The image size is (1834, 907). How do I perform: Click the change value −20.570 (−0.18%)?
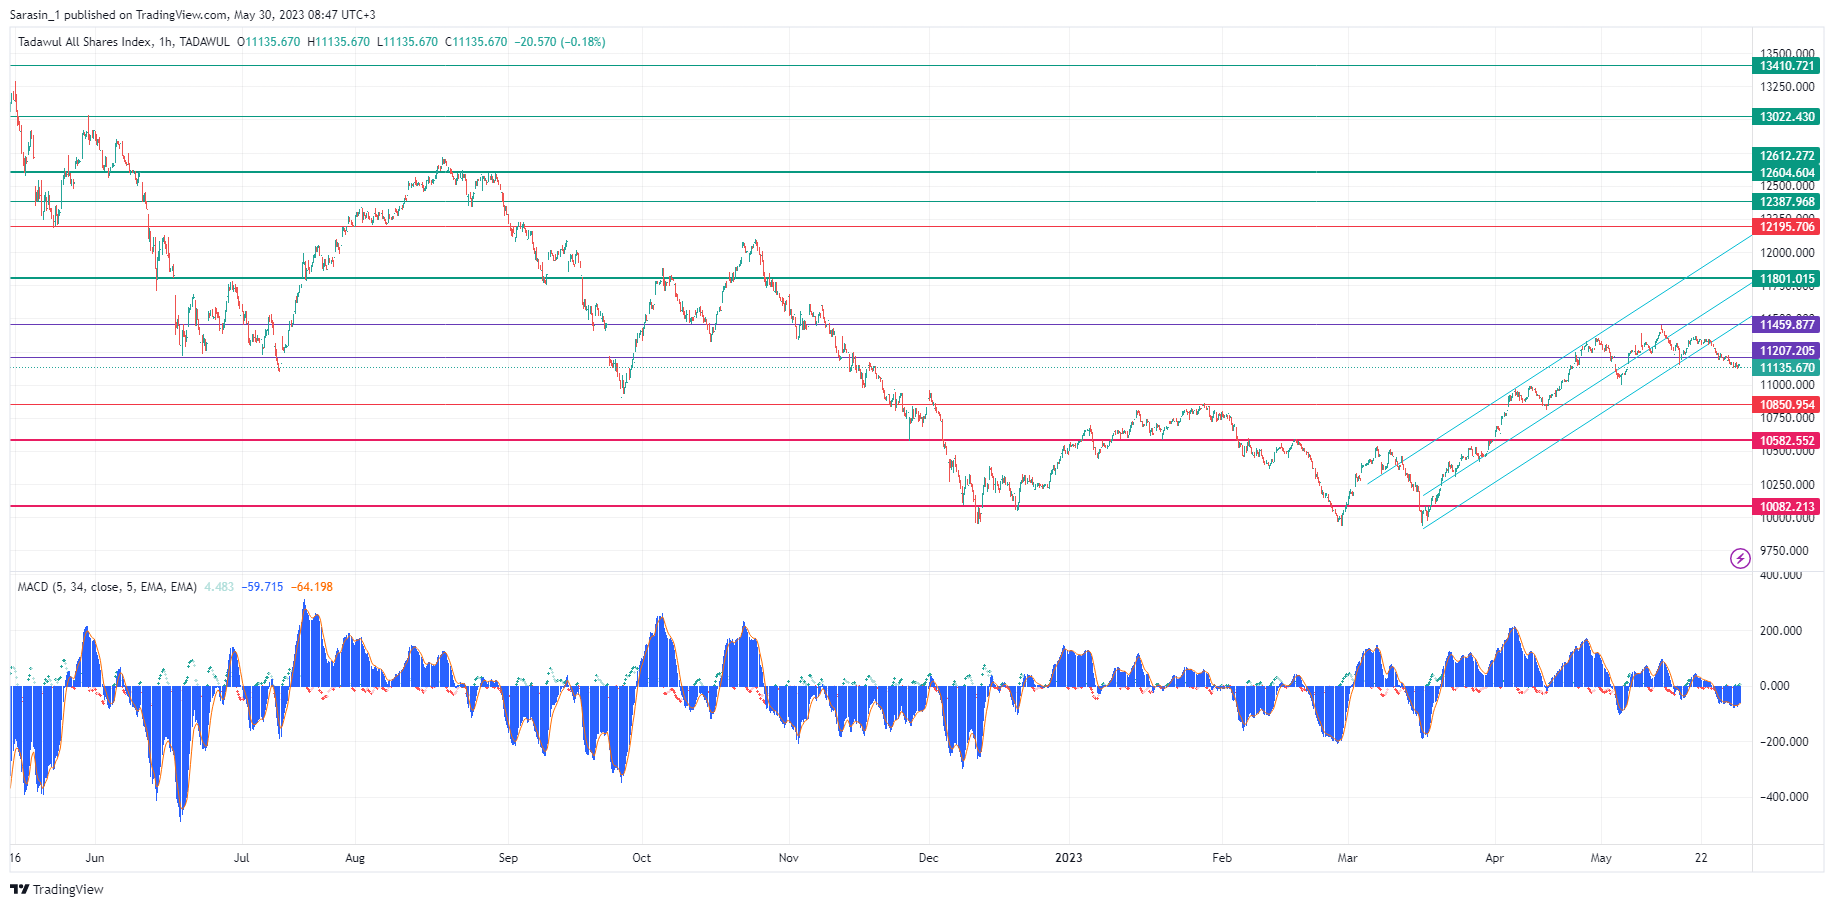560,42
